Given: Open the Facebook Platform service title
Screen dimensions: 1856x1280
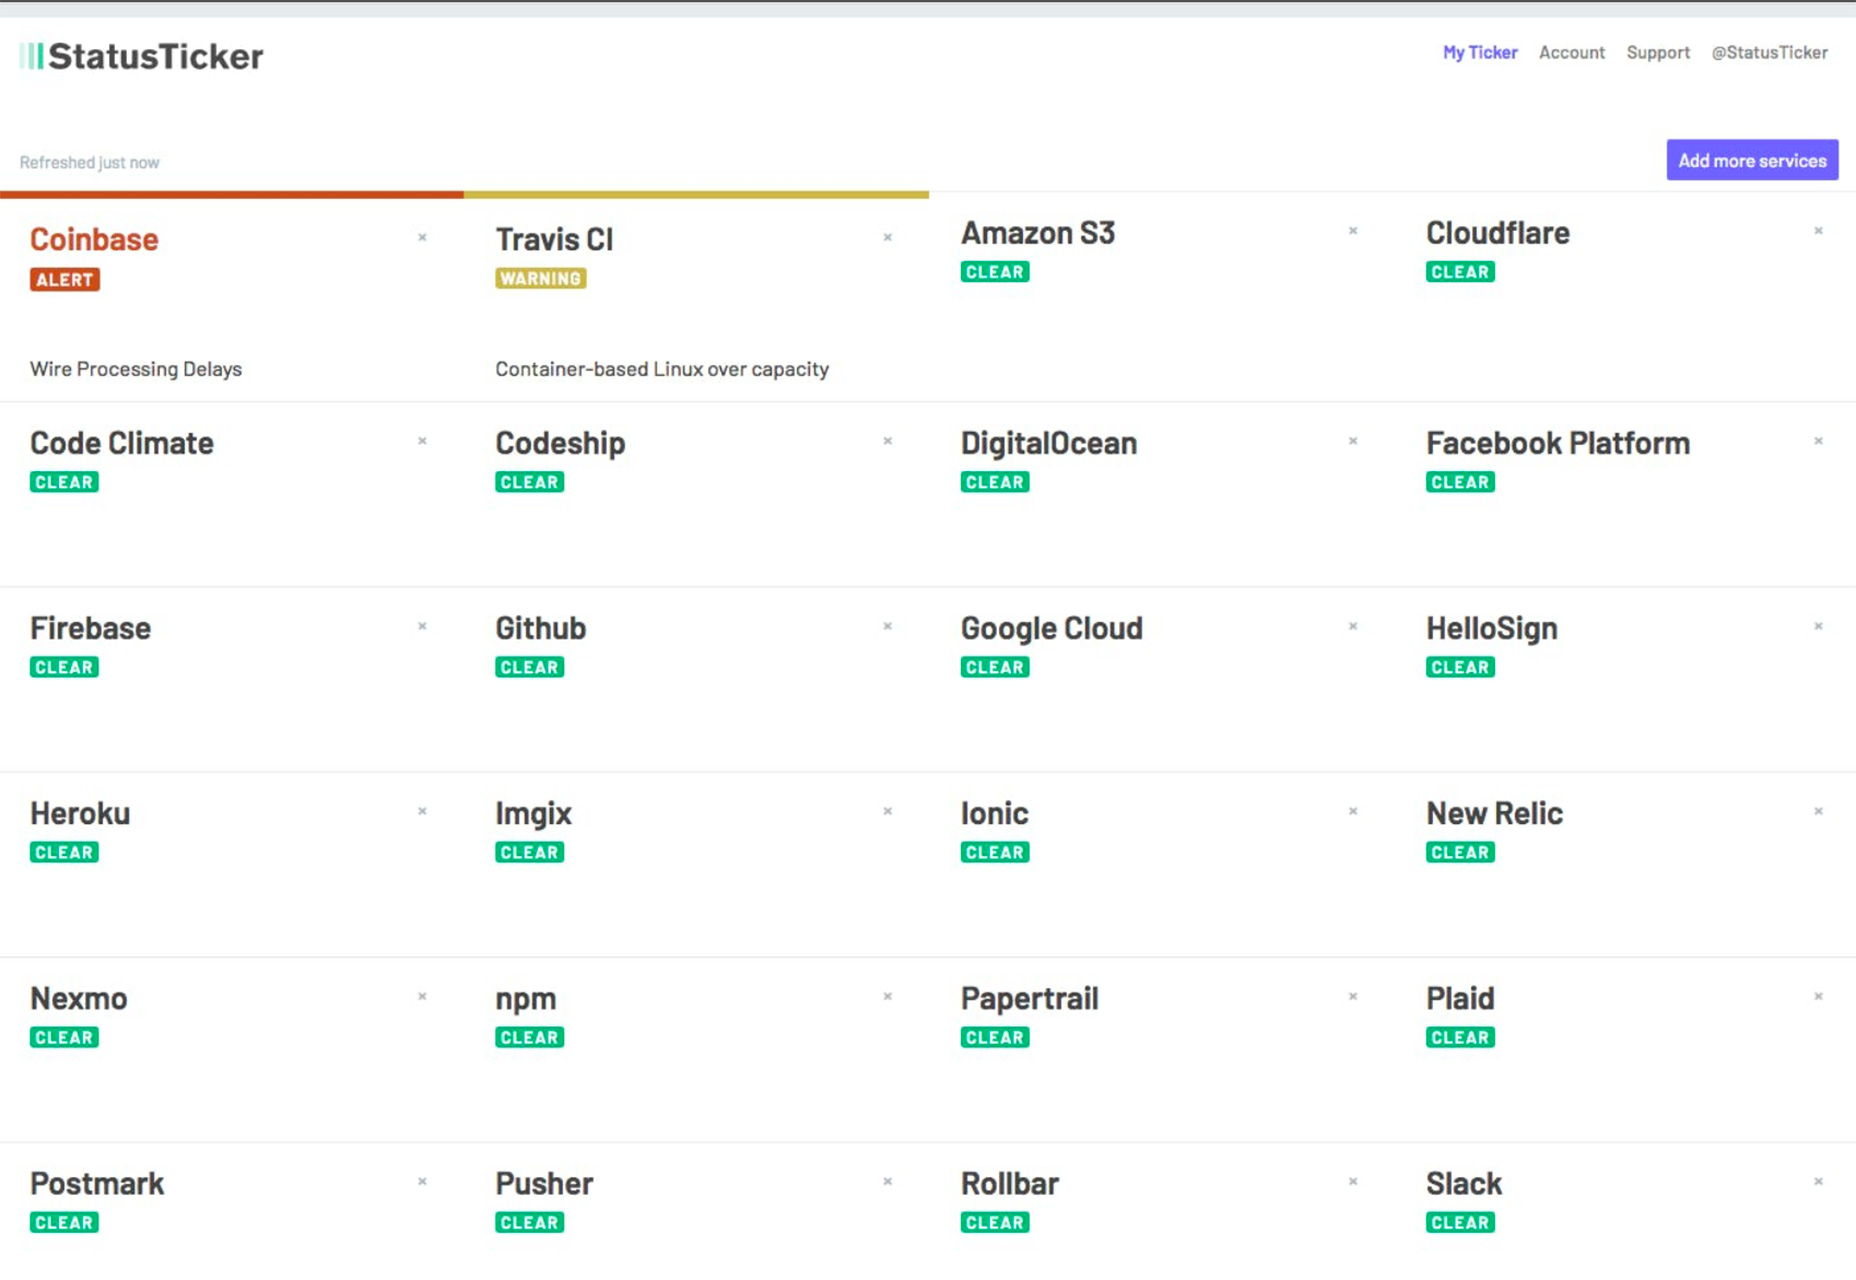Looking at the screenshot, I should [1558, 443].
